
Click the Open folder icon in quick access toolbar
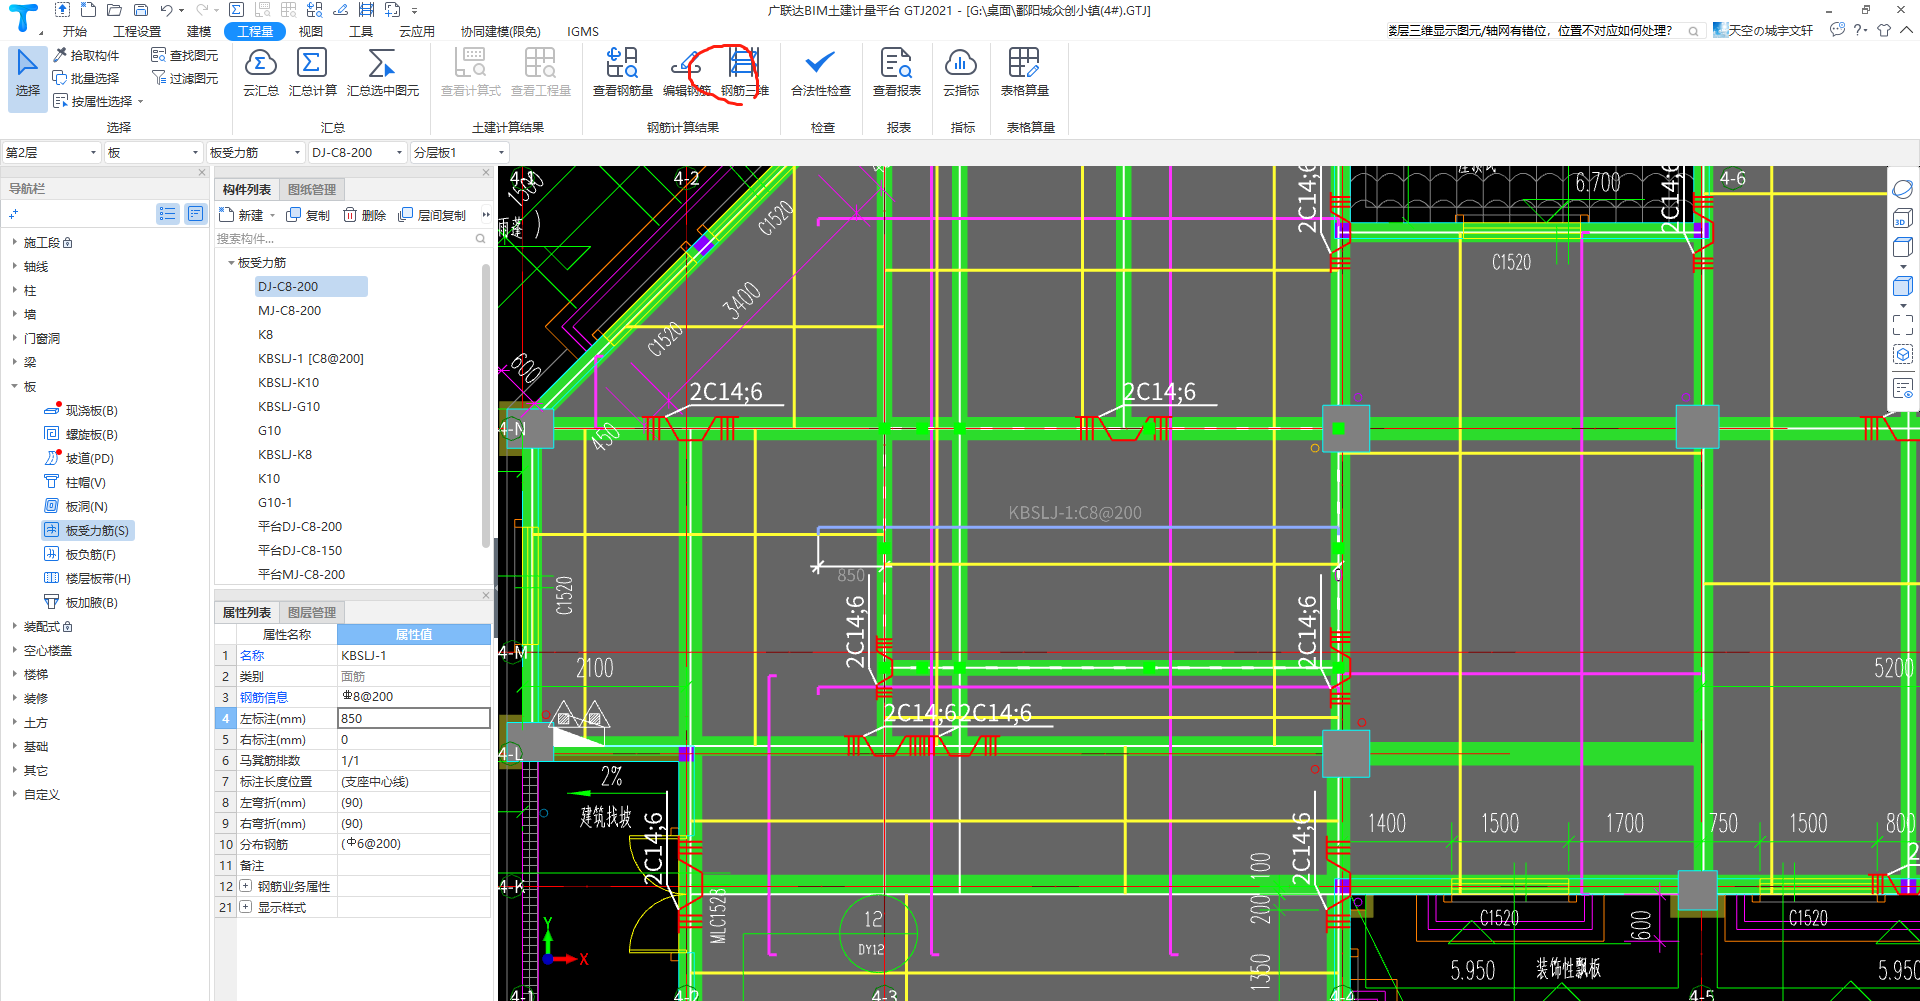click(114, 10)
